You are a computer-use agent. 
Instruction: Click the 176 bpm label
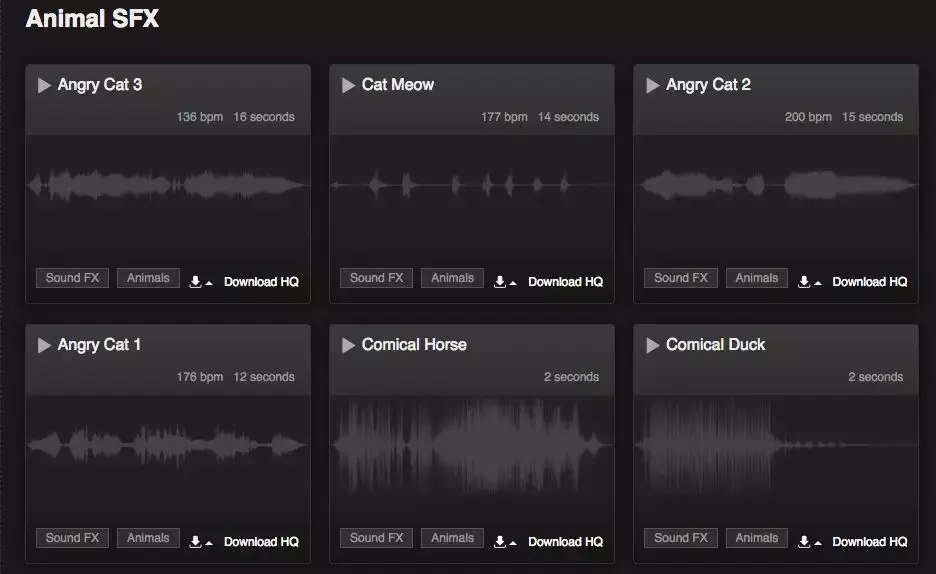tap(199, 377)
